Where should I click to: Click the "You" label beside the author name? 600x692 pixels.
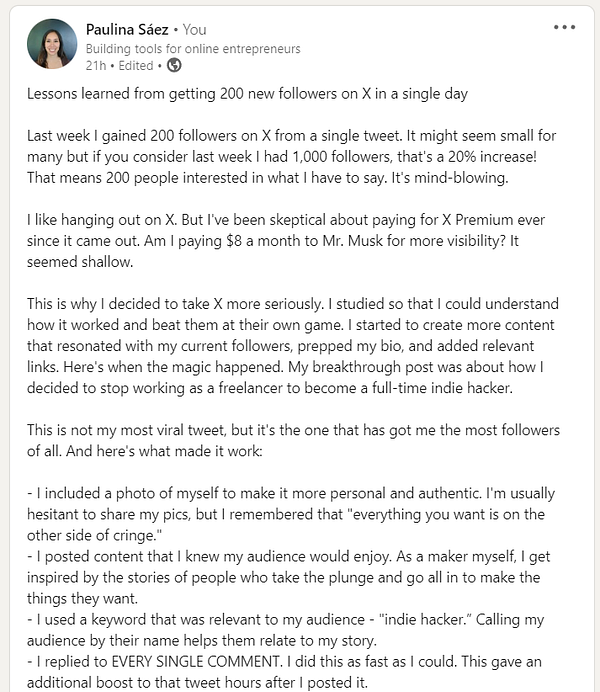(x=194, y=30)
